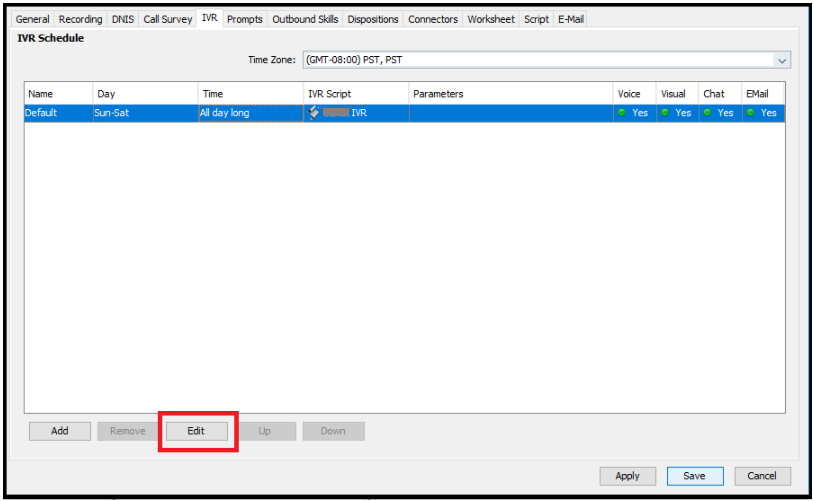This screenshot has height=501, width=813.
Task: Select the Default schedule name cell
Action: [59, 113]
